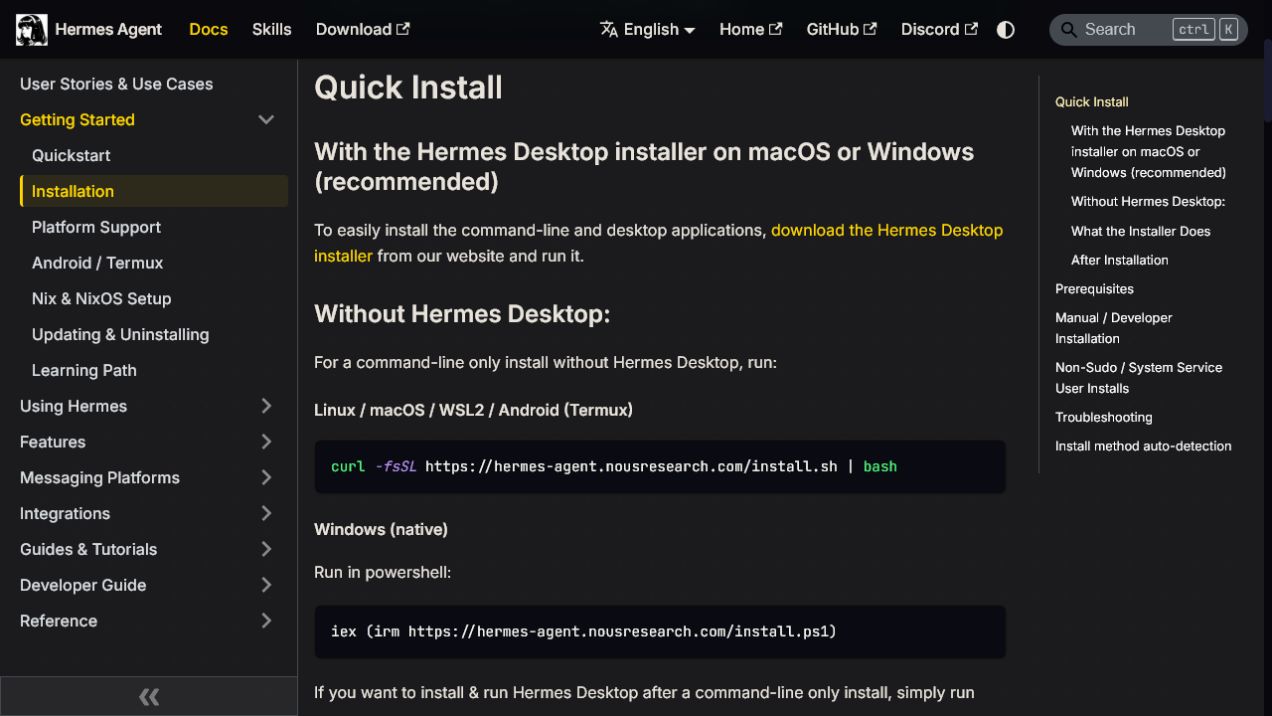The width and height of the screenshot is (1272, 716).
Task: Click download the Hermes Desktop installer link
Action: (x=886, y=230)
